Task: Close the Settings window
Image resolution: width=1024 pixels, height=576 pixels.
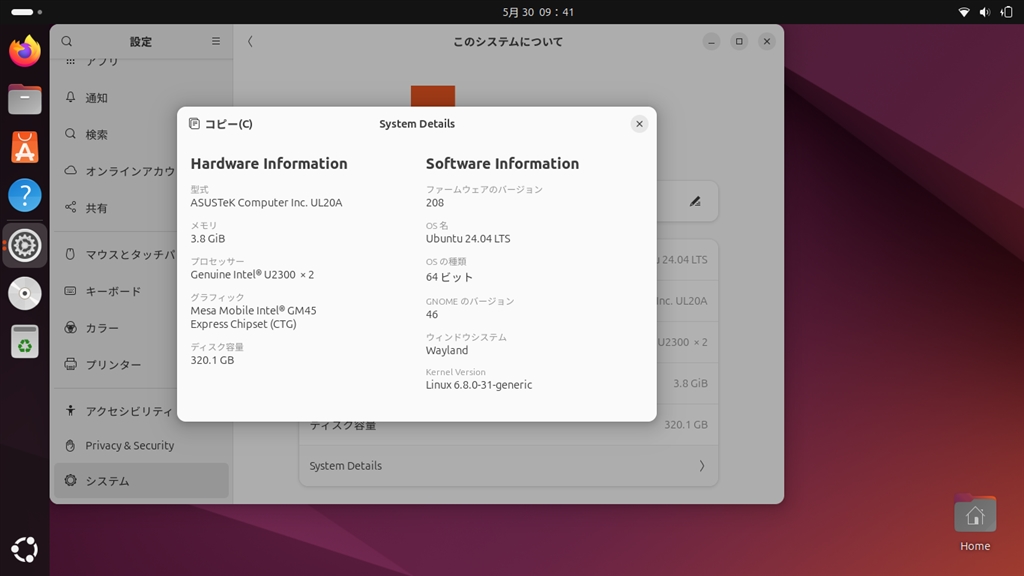Action: 767,41
